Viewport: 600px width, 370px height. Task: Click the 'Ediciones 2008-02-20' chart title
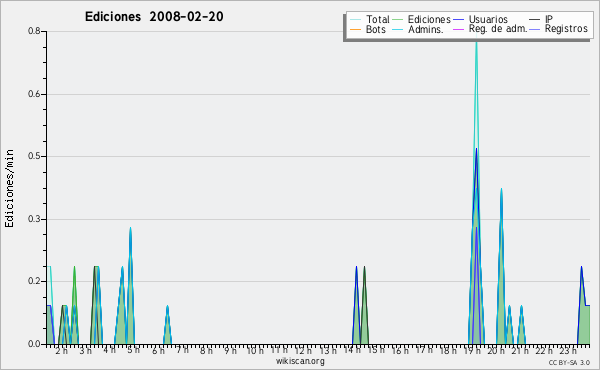[x=154, y=17]
